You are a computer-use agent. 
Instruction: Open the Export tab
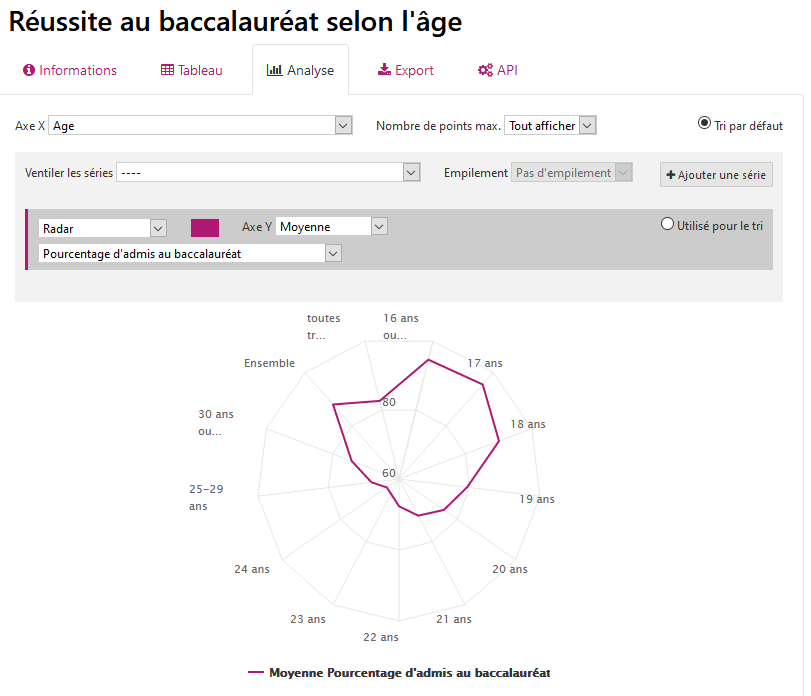405,71
